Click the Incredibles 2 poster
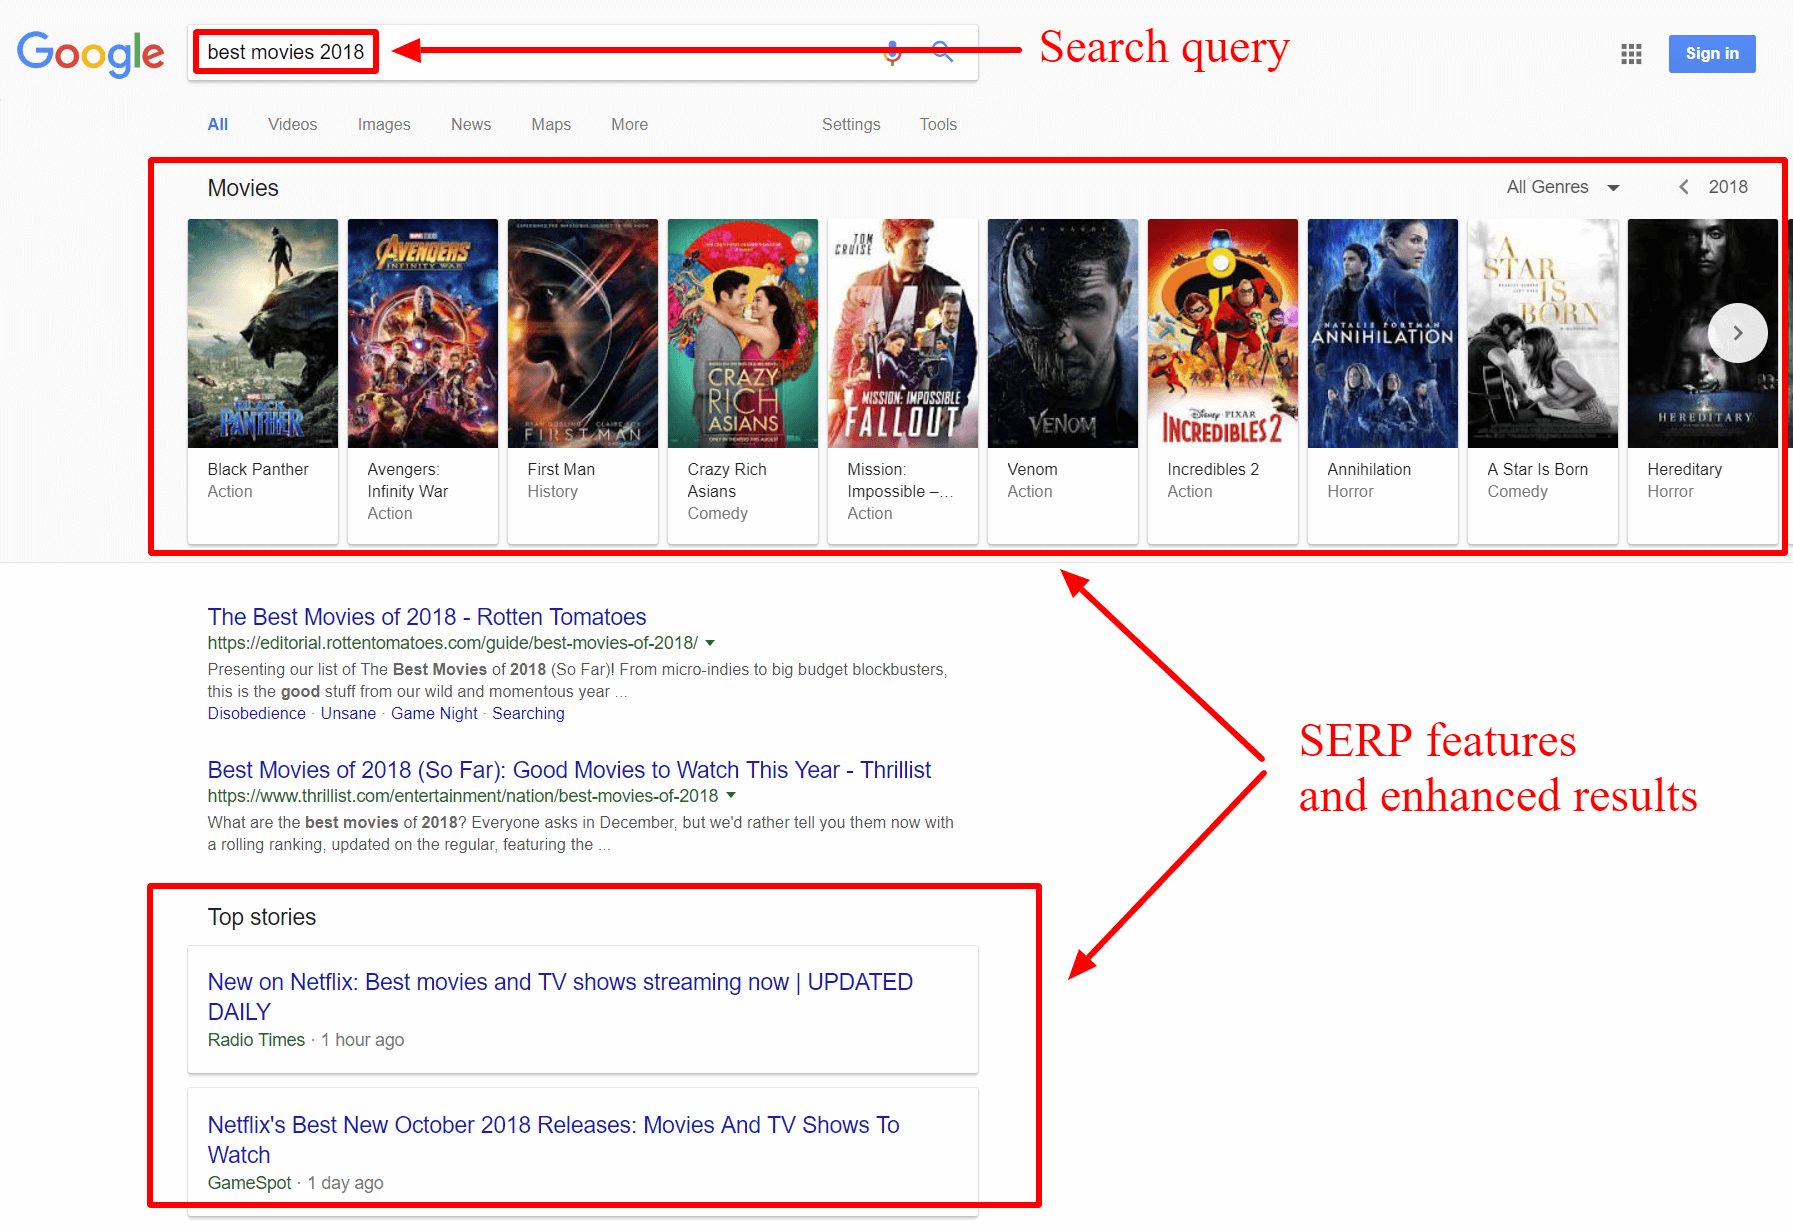The image size is (1793, 1230). tap(1223, 333)
